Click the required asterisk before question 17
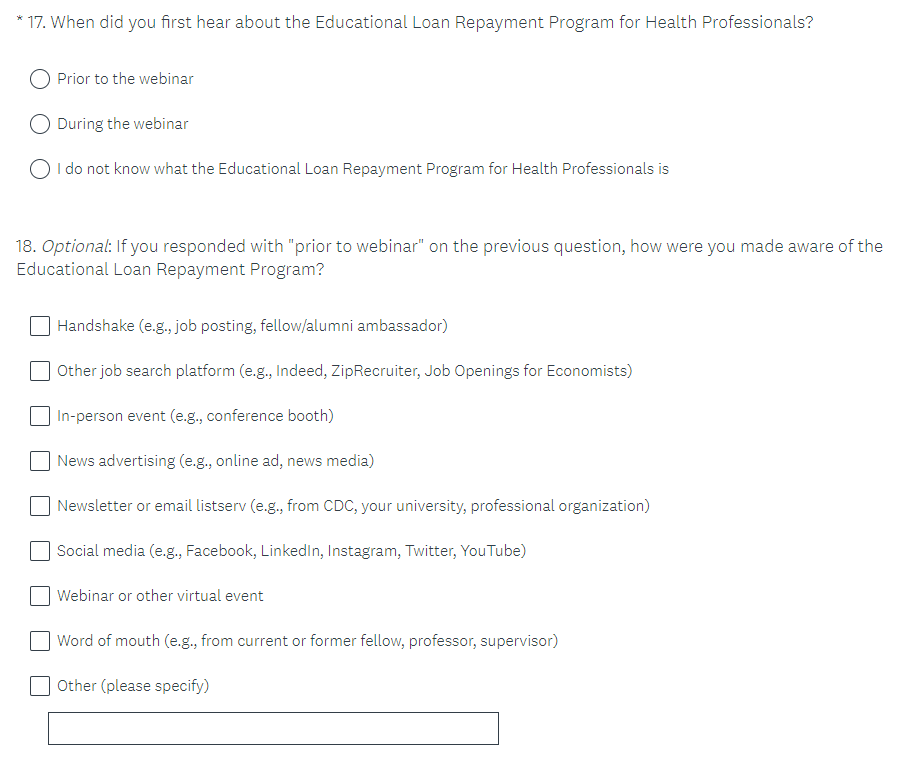The height and width of the screenshot is (764, 921). coord(19,21)
